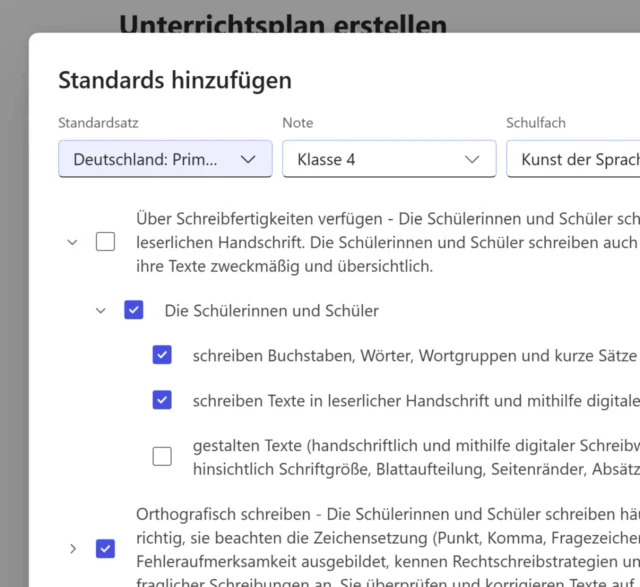Click the 'Standards hinzufügen' dialog title
The height and width of the screenshot is (587, 640).
click(175, 80)
